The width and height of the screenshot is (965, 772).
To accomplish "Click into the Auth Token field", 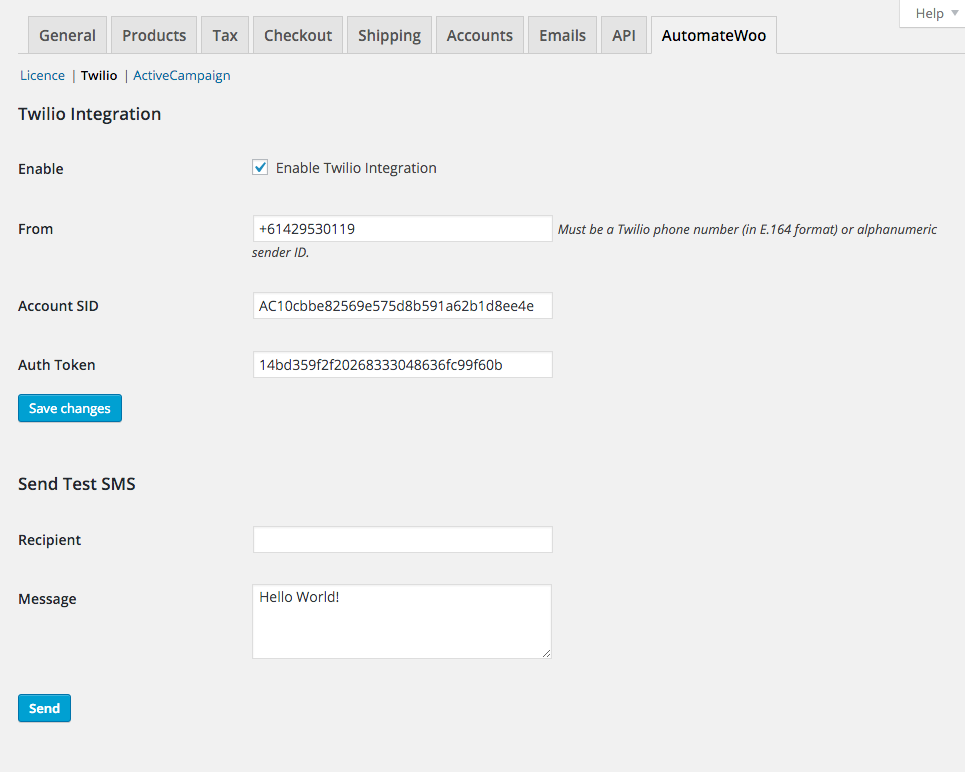I will pos(402,365).
